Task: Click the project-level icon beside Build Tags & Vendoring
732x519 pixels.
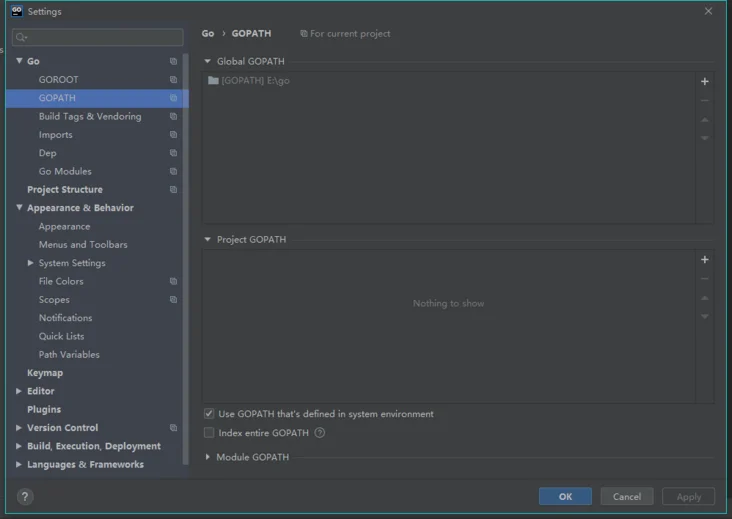Action: coord(173,116)
